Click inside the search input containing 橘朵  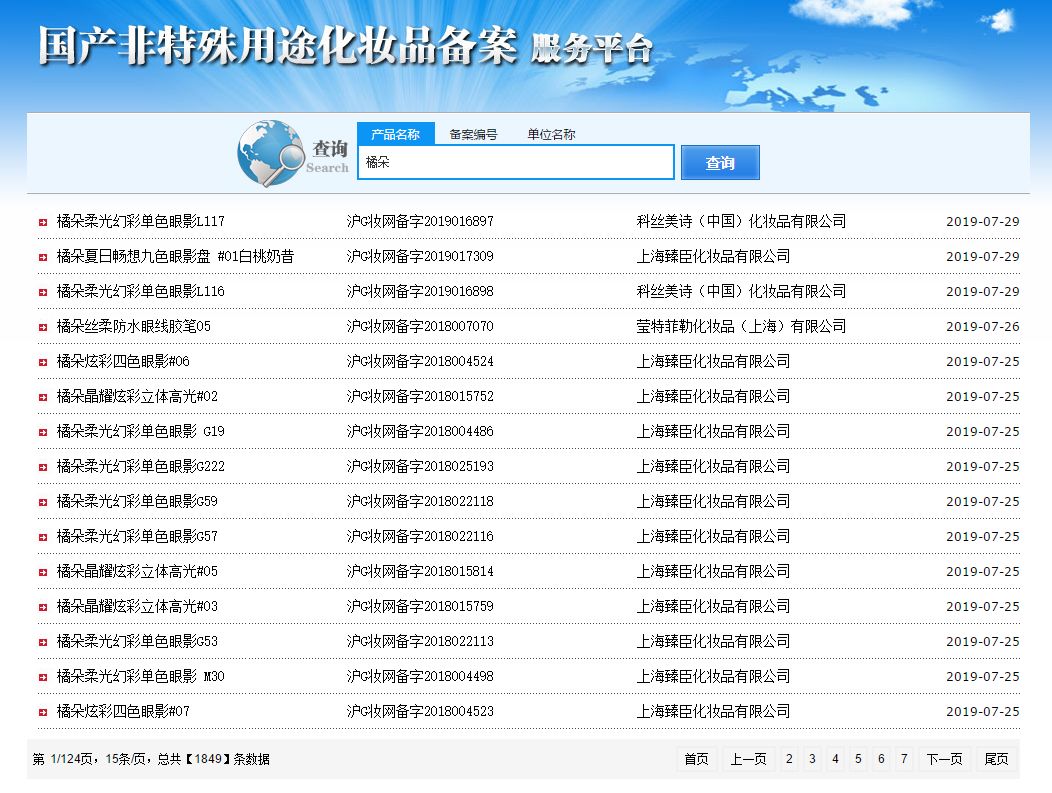coord(515,162)
